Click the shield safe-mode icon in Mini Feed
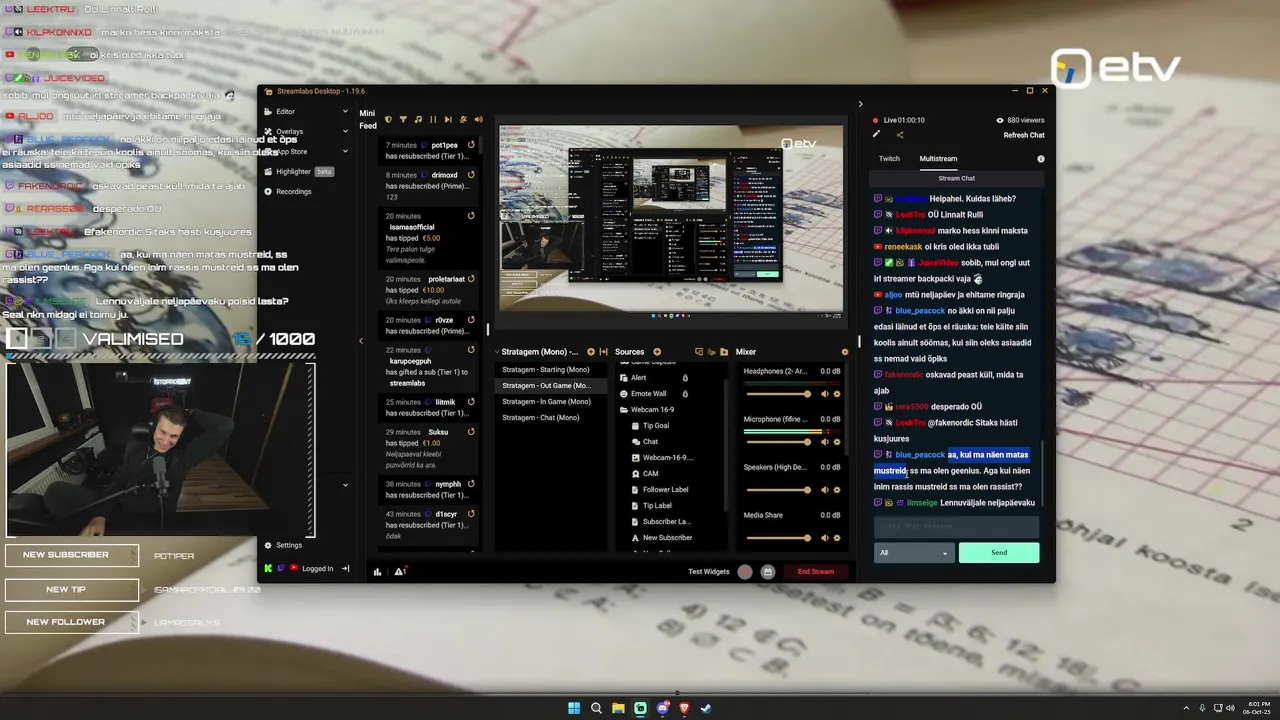 point(388,119)
